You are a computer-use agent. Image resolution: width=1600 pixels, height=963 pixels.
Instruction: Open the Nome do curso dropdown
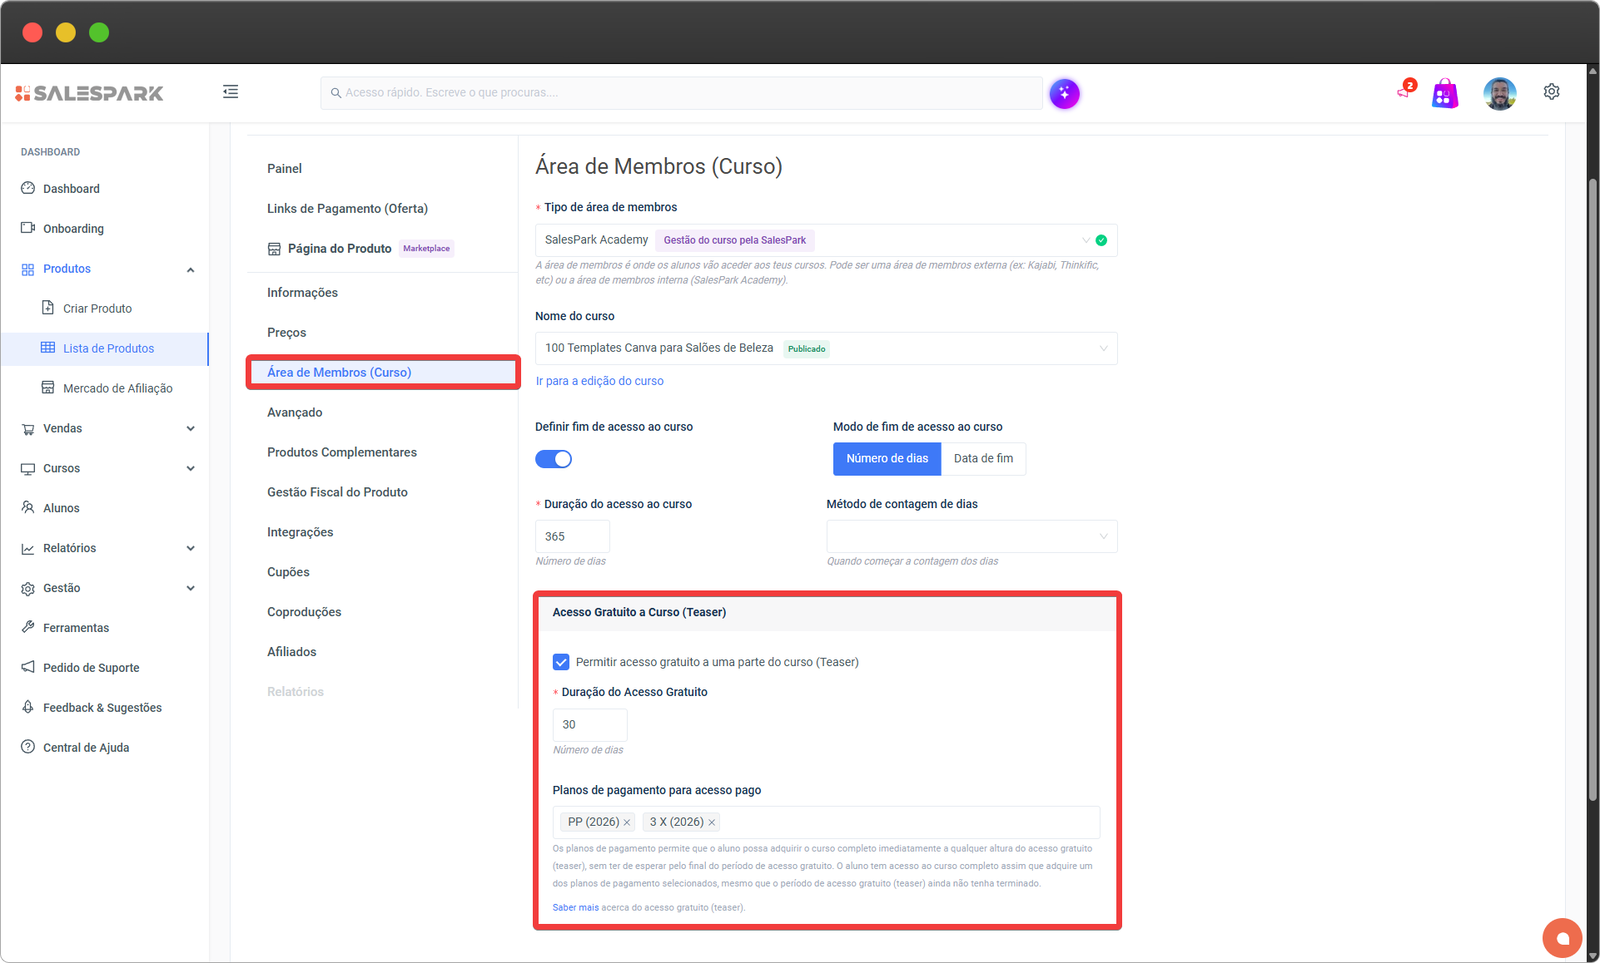point(825,349)
